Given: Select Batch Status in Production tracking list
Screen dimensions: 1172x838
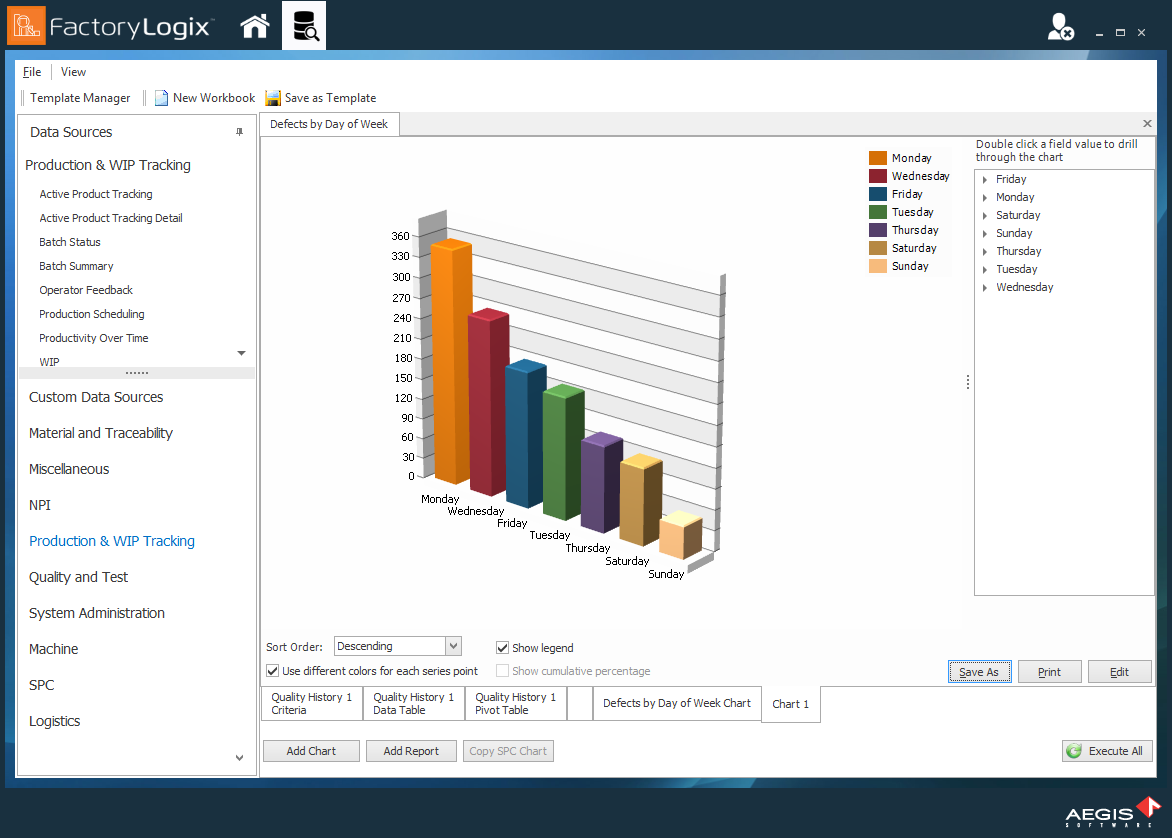Looking at the screenshot, I should [68, 241].
